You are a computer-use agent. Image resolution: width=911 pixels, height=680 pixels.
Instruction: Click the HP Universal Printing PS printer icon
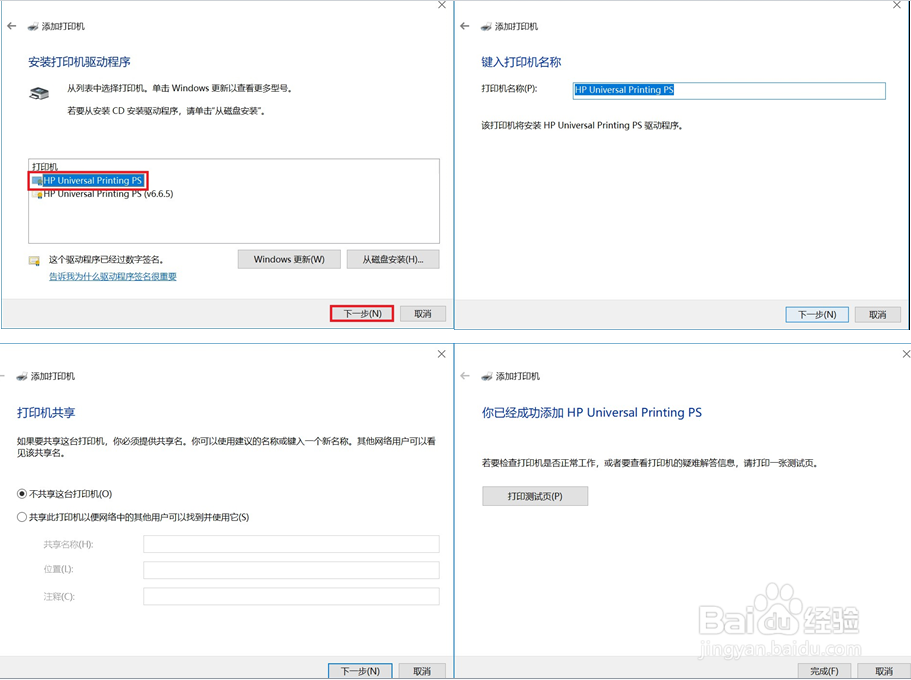click(x=35, y=181)
